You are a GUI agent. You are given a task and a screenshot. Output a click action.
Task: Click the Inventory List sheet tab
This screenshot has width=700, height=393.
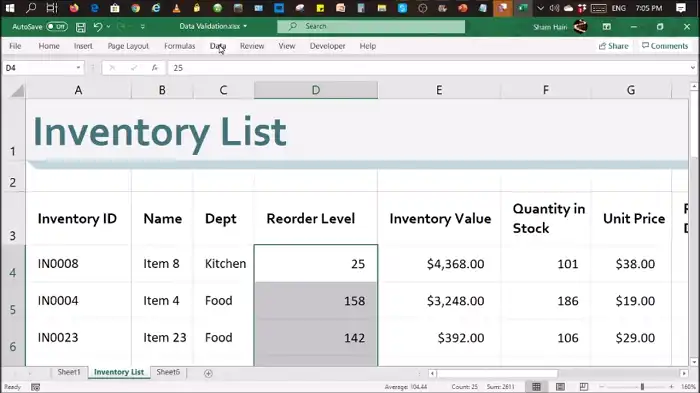click(x=119, y=372)
